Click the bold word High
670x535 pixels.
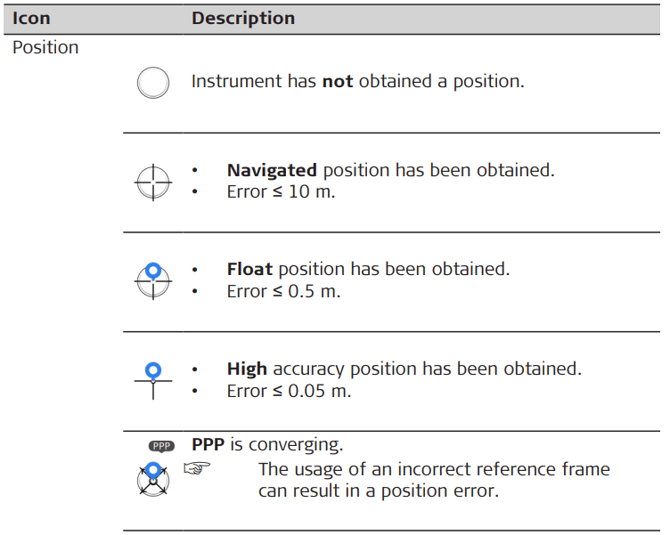[x=247, y=368]
